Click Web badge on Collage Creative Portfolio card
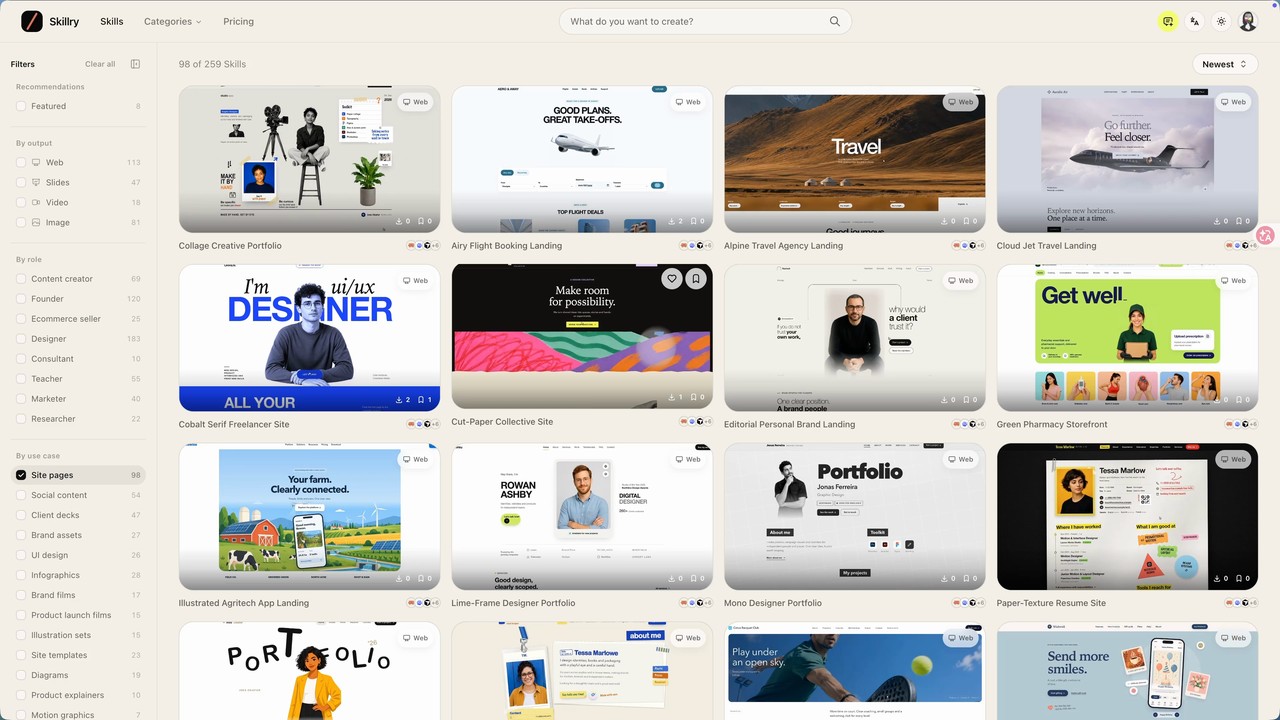The image size is (1280, 720). pyautogui.click(x=415, y=102)
